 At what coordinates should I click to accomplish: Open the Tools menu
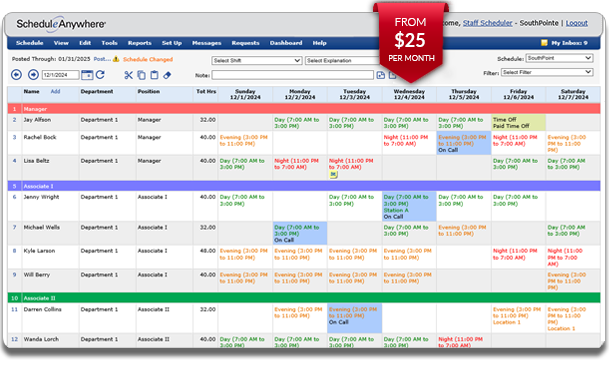pyautogui.click(x=109, y=43)
